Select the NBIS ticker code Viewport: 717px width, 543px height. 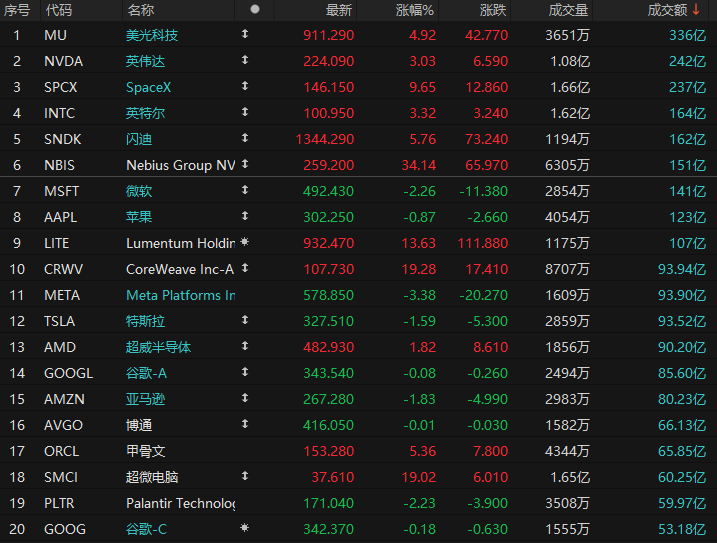59,165
